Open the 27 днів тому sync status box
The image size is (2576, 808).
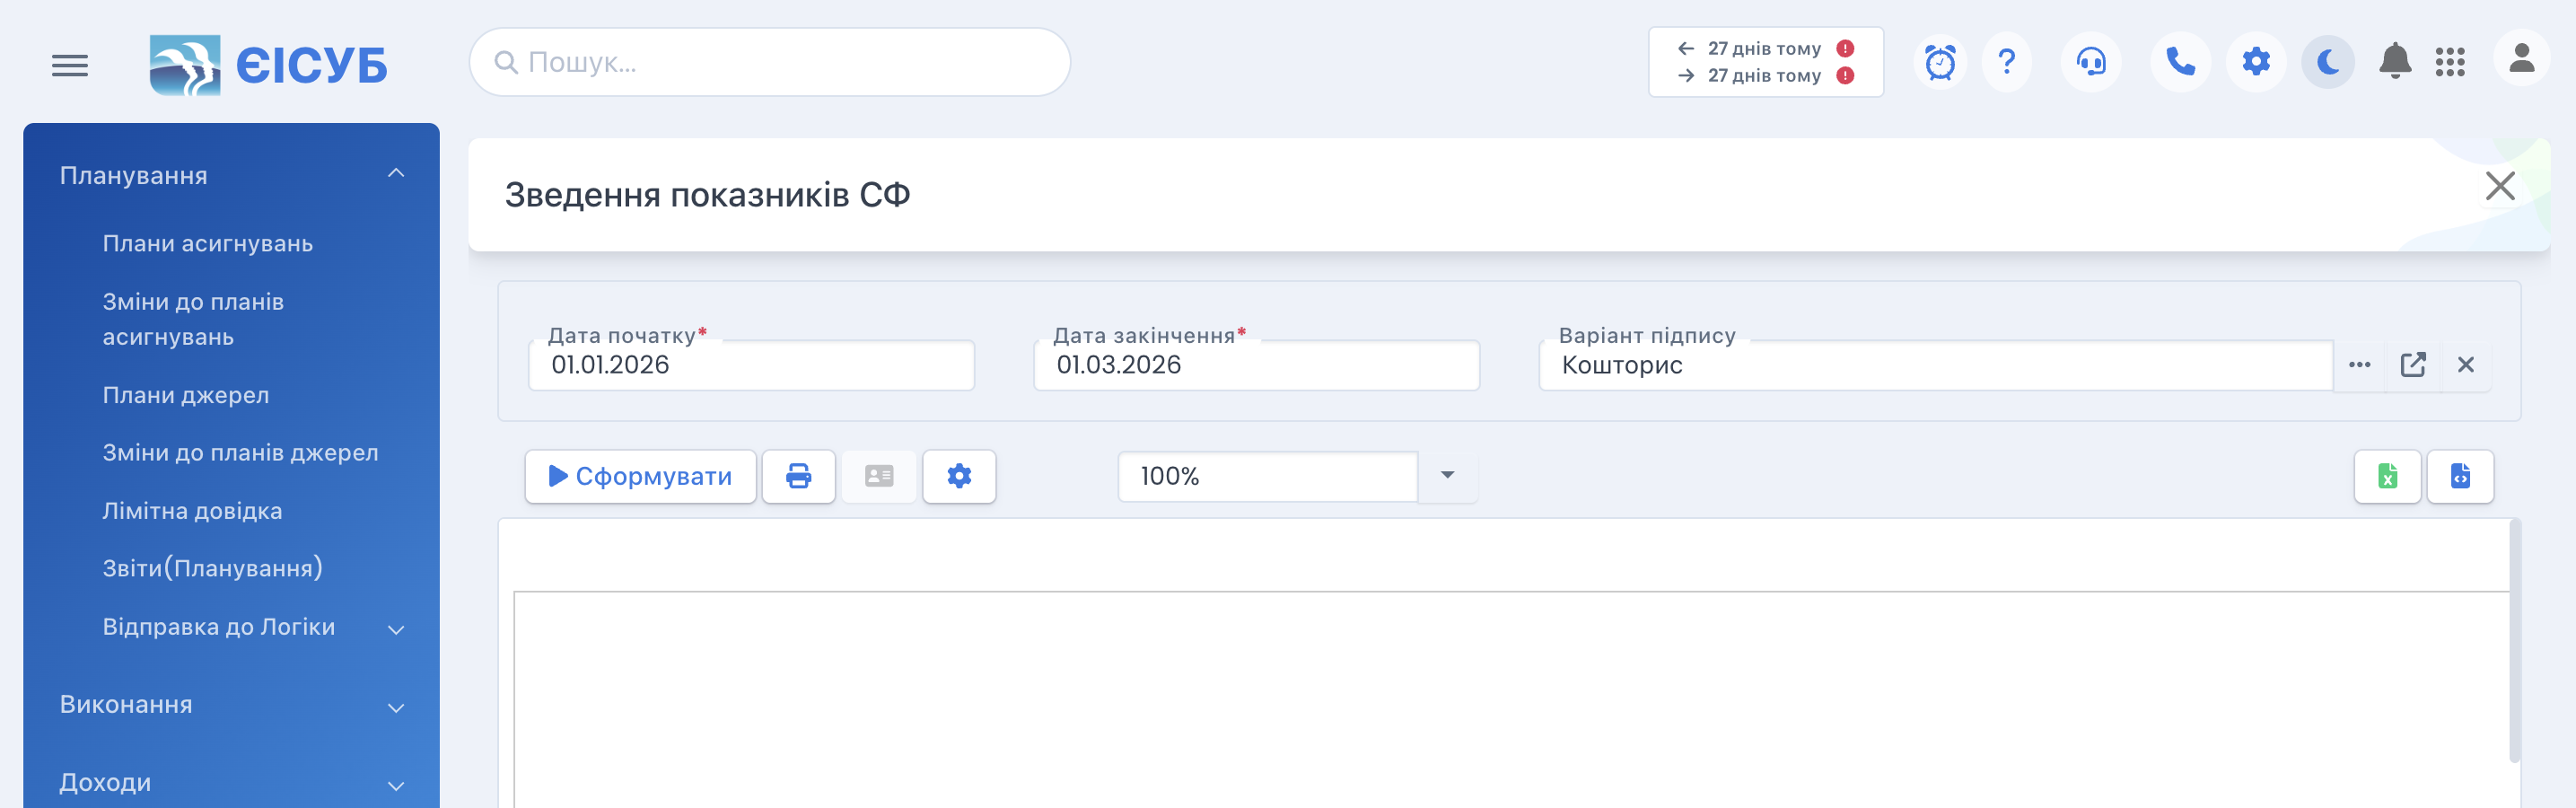1766,62
